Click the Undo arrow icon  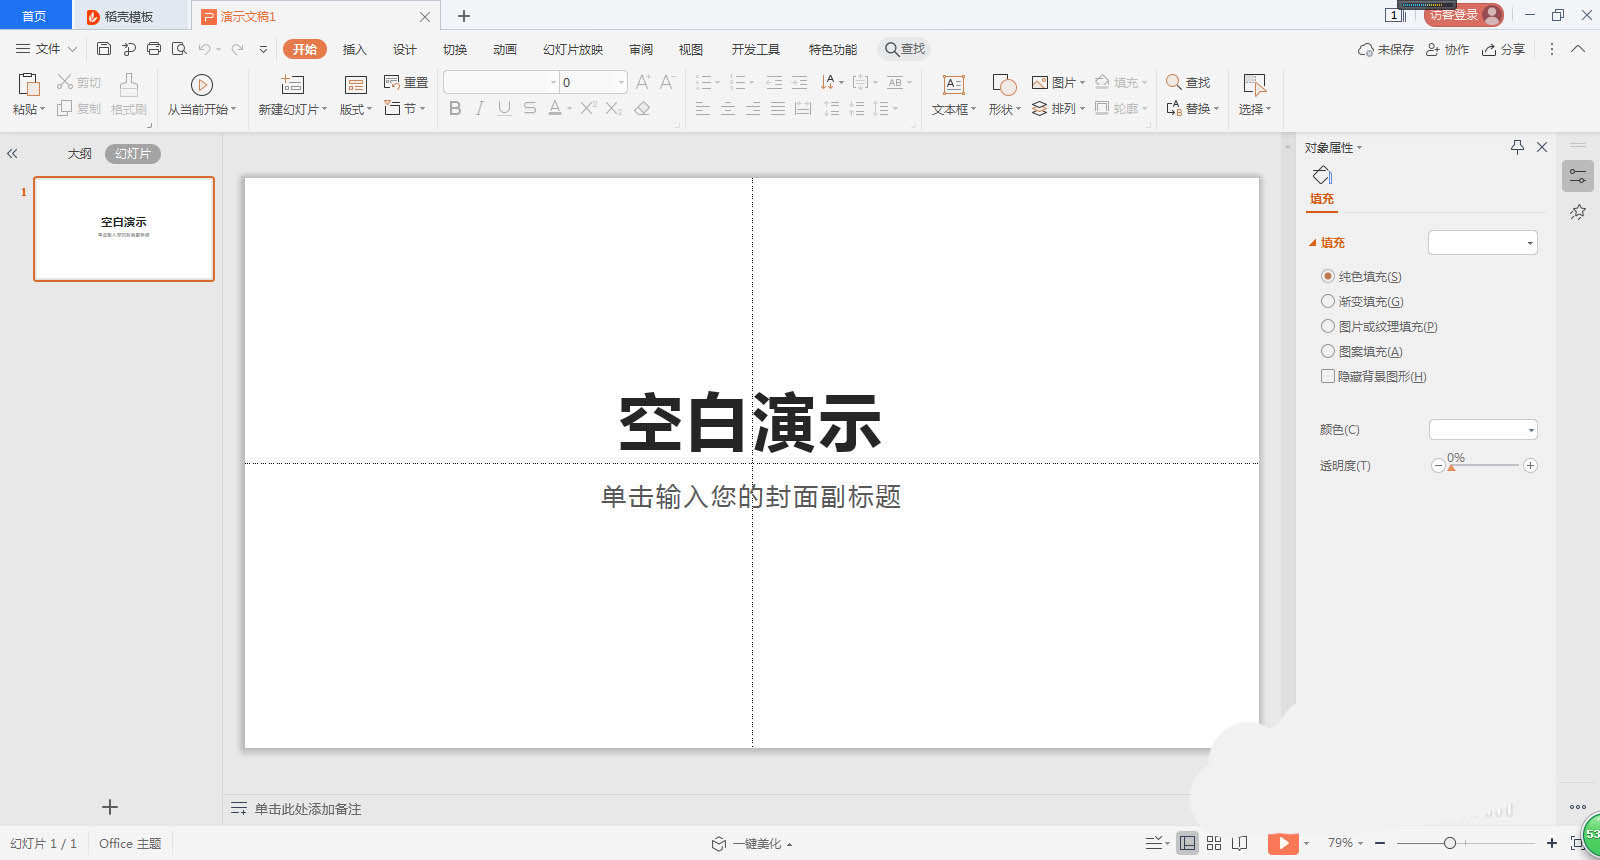pyautogui.click(x=204, y=49)
